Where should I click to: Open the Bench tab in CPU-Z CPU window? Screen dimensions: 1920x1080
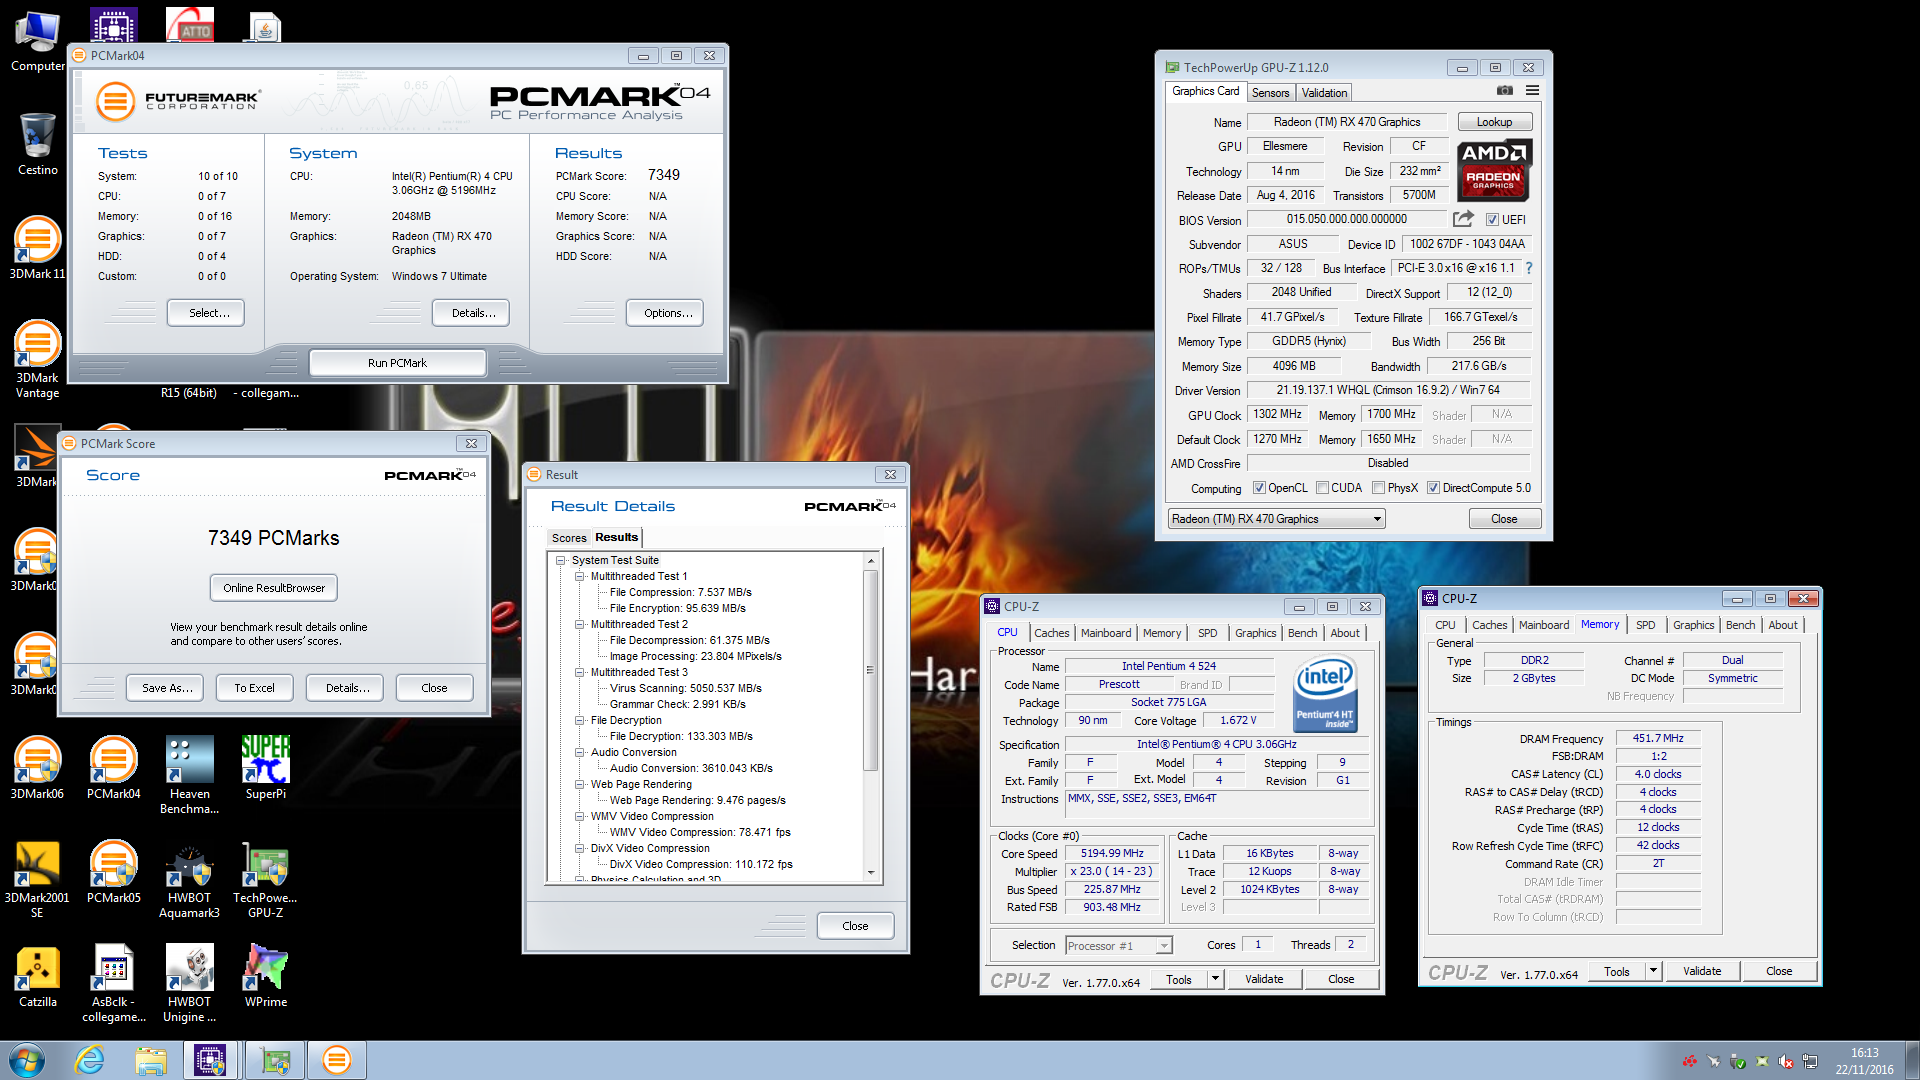pyautogui.click(x=1302, y=633)
